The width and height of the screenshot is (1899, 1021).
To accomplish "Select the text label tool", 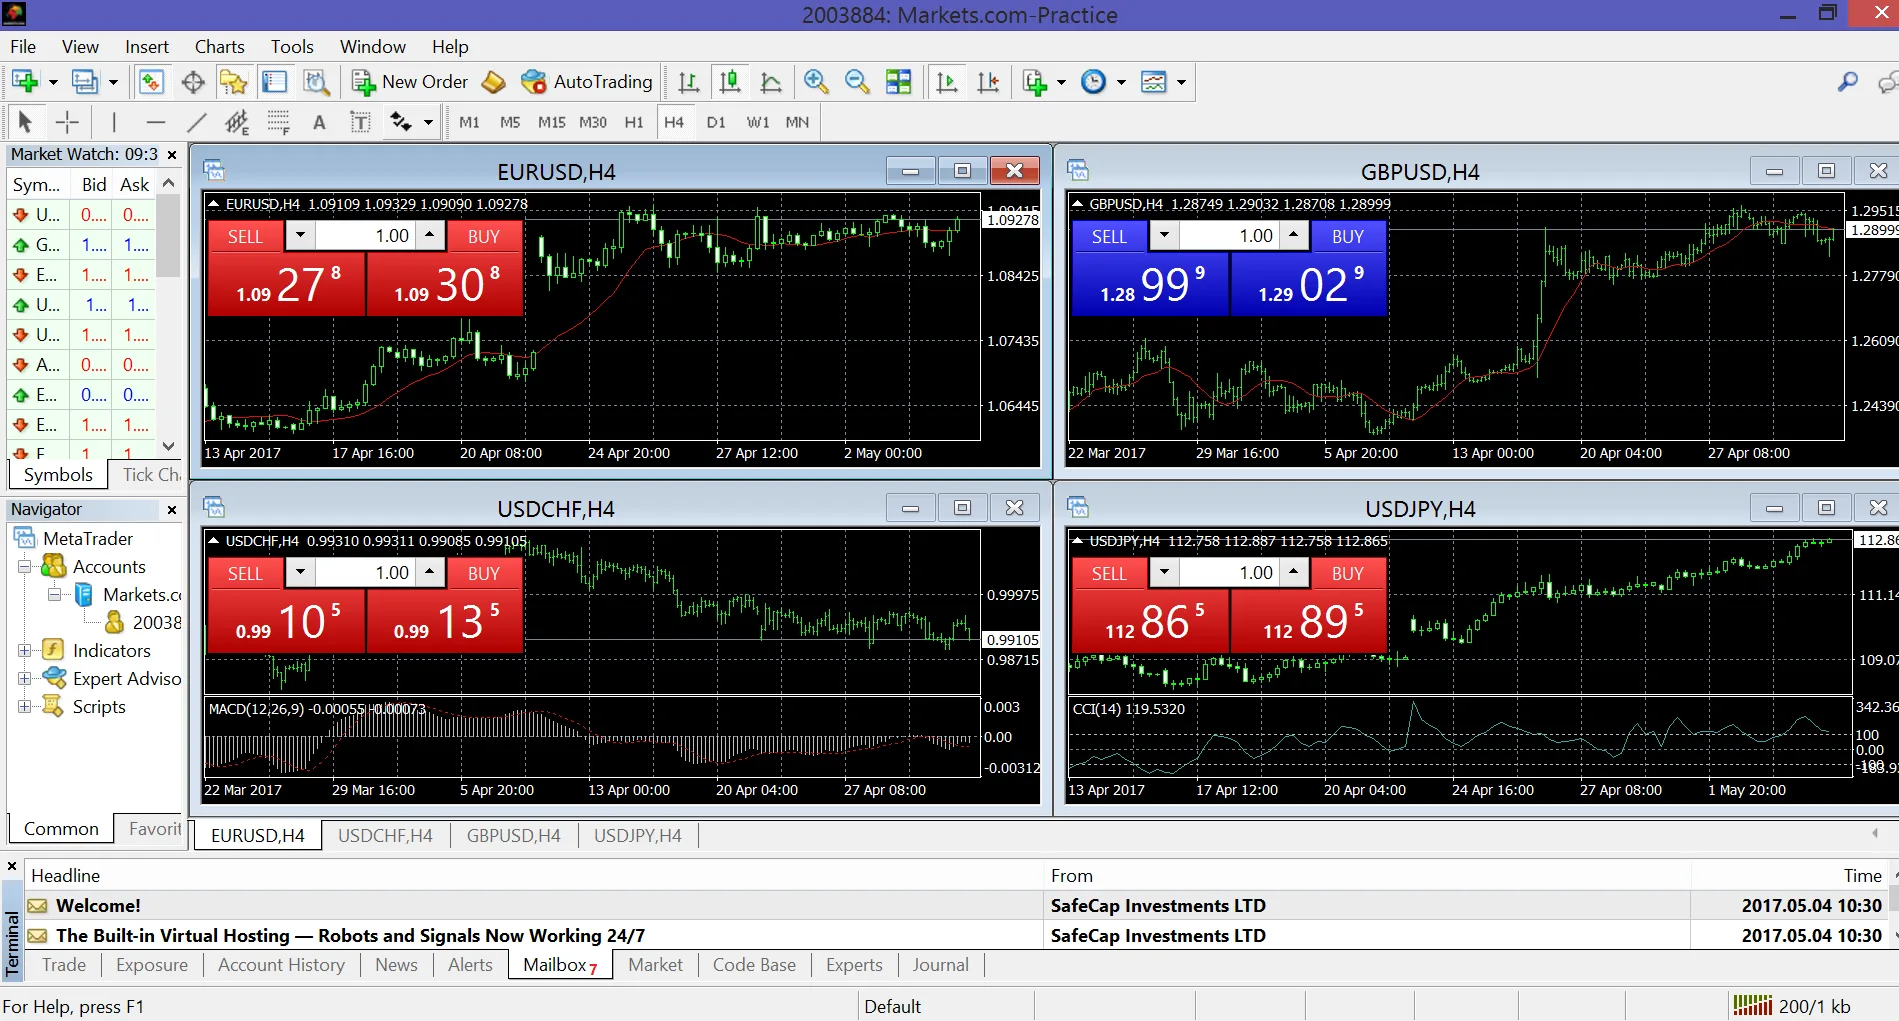I will (360, 122).
